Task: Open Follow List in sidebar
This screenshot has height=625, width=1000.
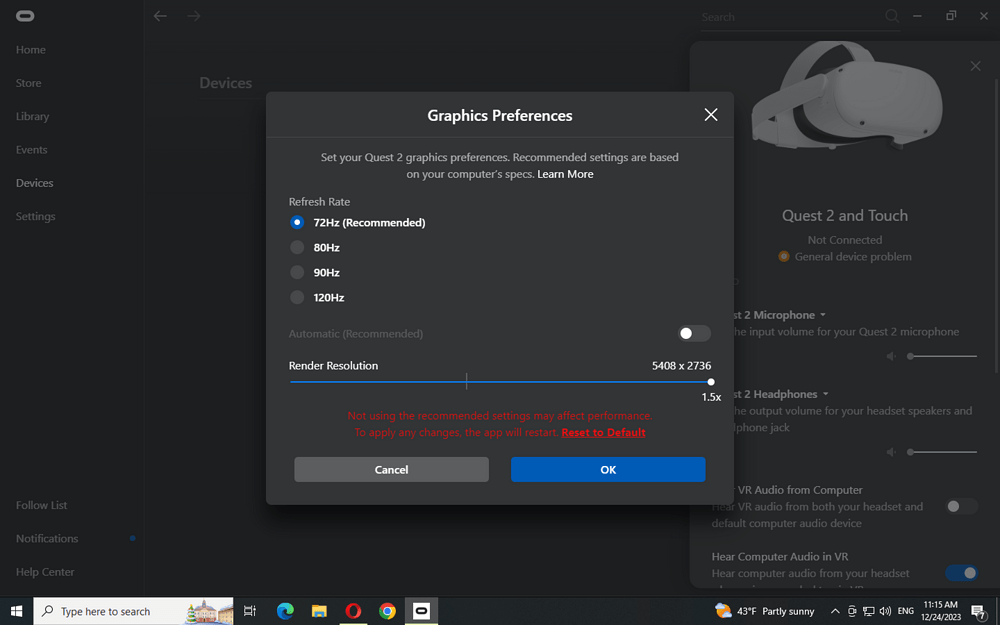Action: tap(41, 505)
